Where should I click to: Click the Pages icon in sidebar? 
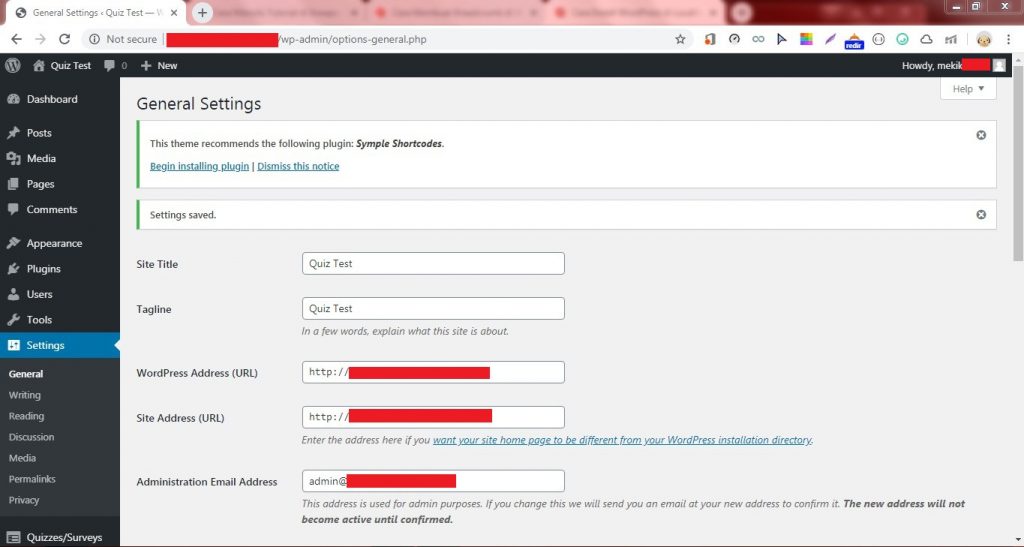(13, 183)
